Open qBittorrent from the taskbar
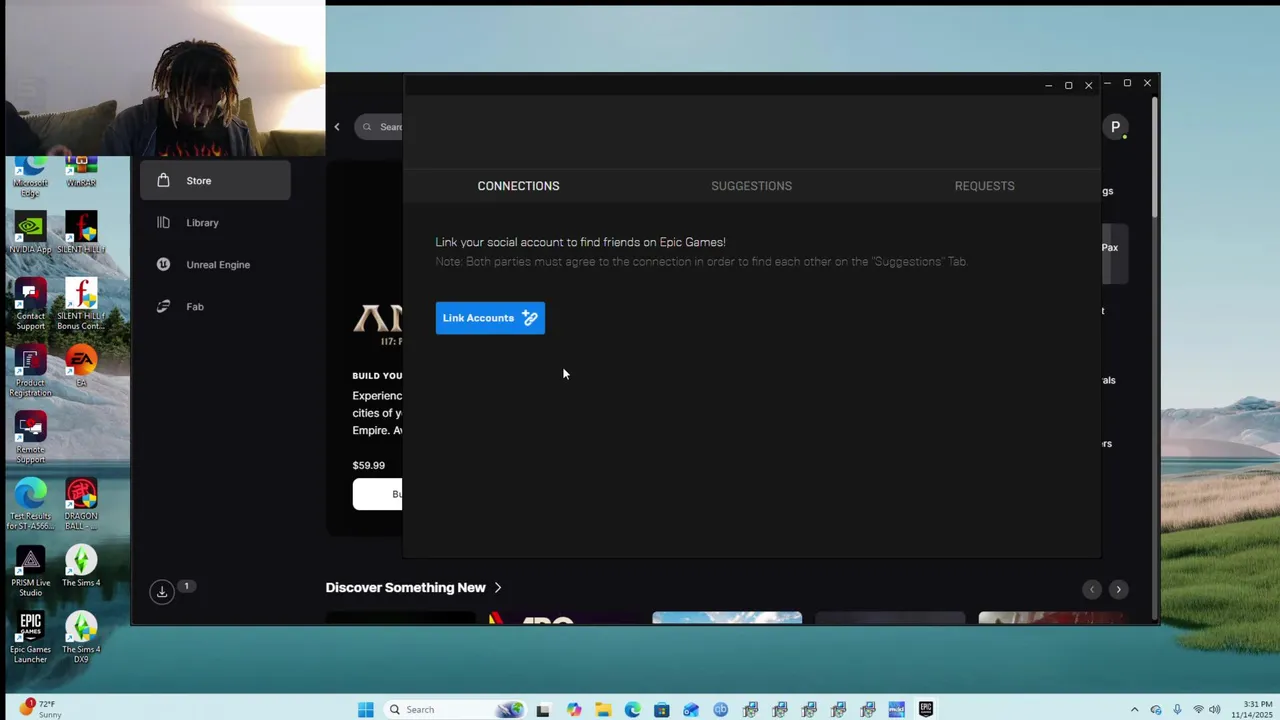 click(720, 710)
